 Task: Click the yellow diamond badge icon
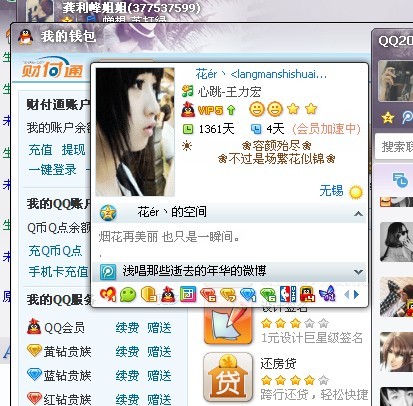tap(228, 295)
